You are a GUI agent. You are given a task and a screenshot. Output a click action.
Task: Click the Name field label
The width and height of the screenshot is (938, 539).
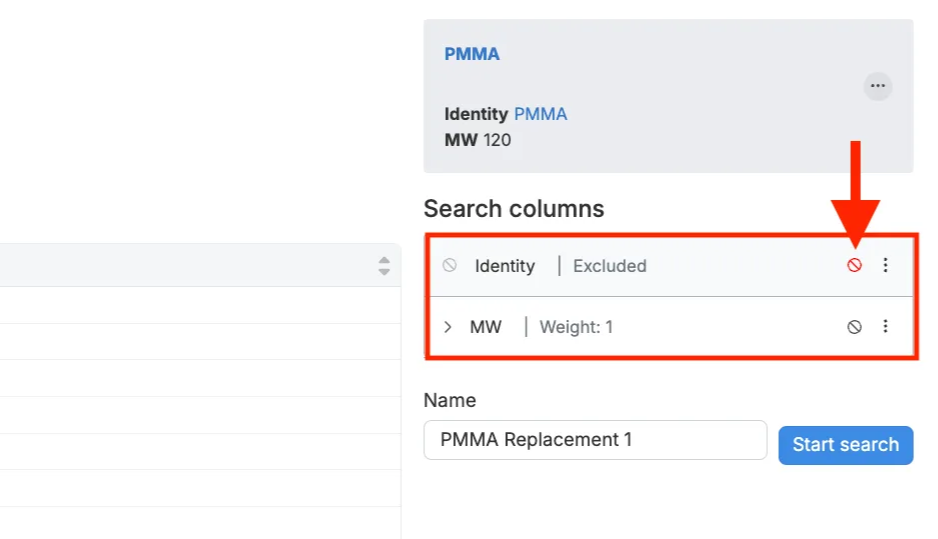point(450,400)
